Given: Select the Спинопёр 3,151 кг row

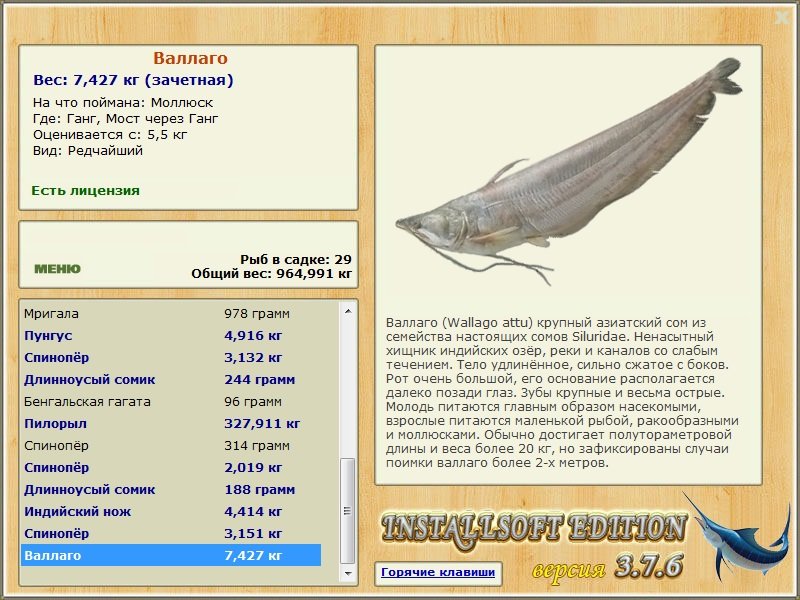Looking at the screenshot, I should tap(171, 533).
